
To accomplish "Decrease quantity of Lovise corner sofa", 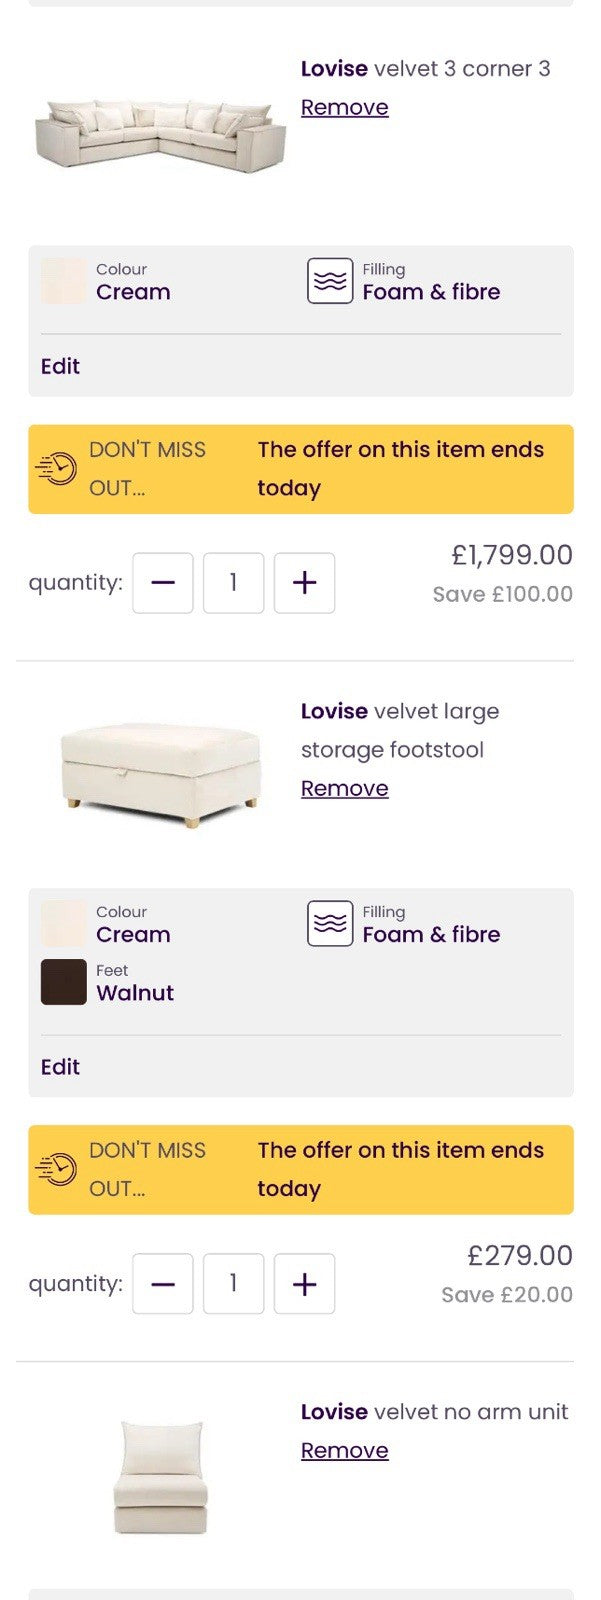I will click(x=163, y=583).
